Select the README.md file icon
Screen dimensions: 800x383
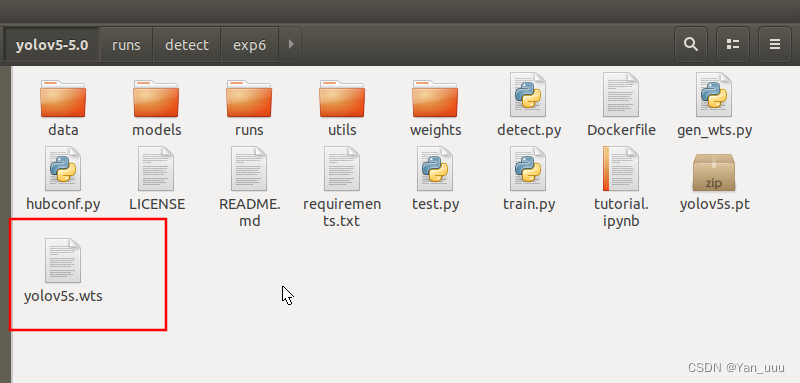[249, 169]
